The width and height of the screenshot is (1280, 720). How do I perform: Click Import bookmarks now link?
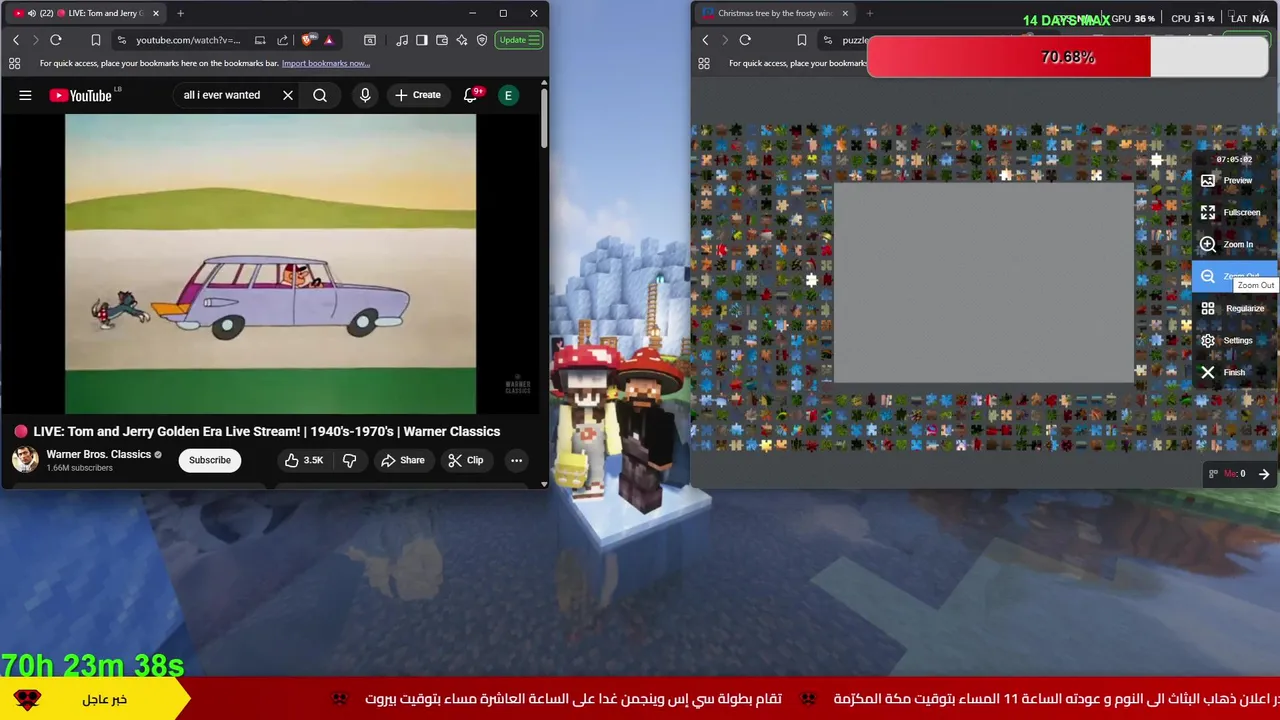click(326, 63)
